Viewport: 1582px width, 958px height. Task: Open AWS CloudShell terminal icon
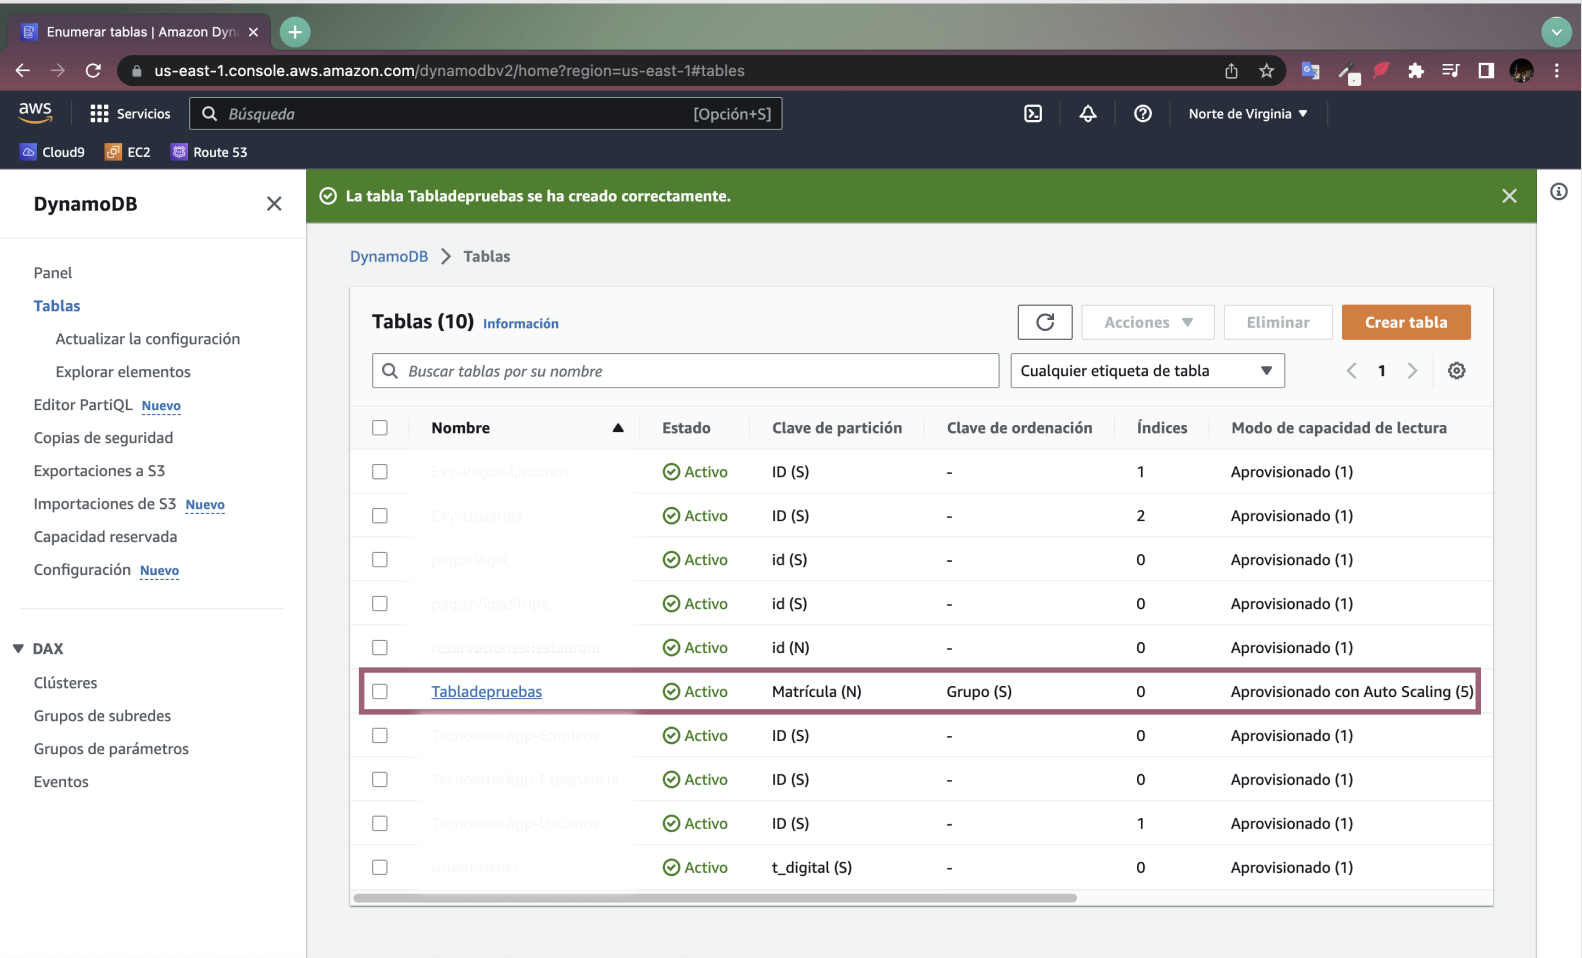coord(1033,114)
